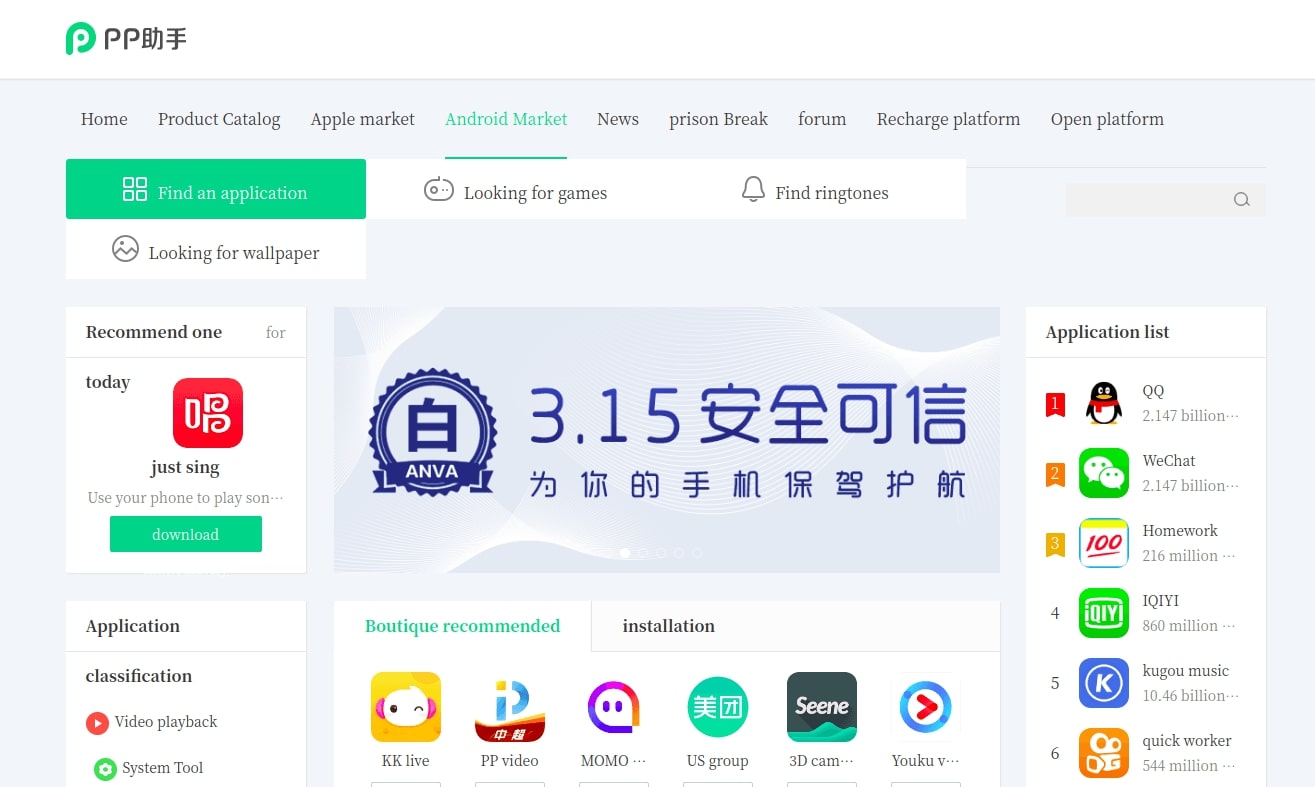Click the PP助手 logo
Image resolution: width=1315 pixels, height=787 pixels.
tap(127, 39)
